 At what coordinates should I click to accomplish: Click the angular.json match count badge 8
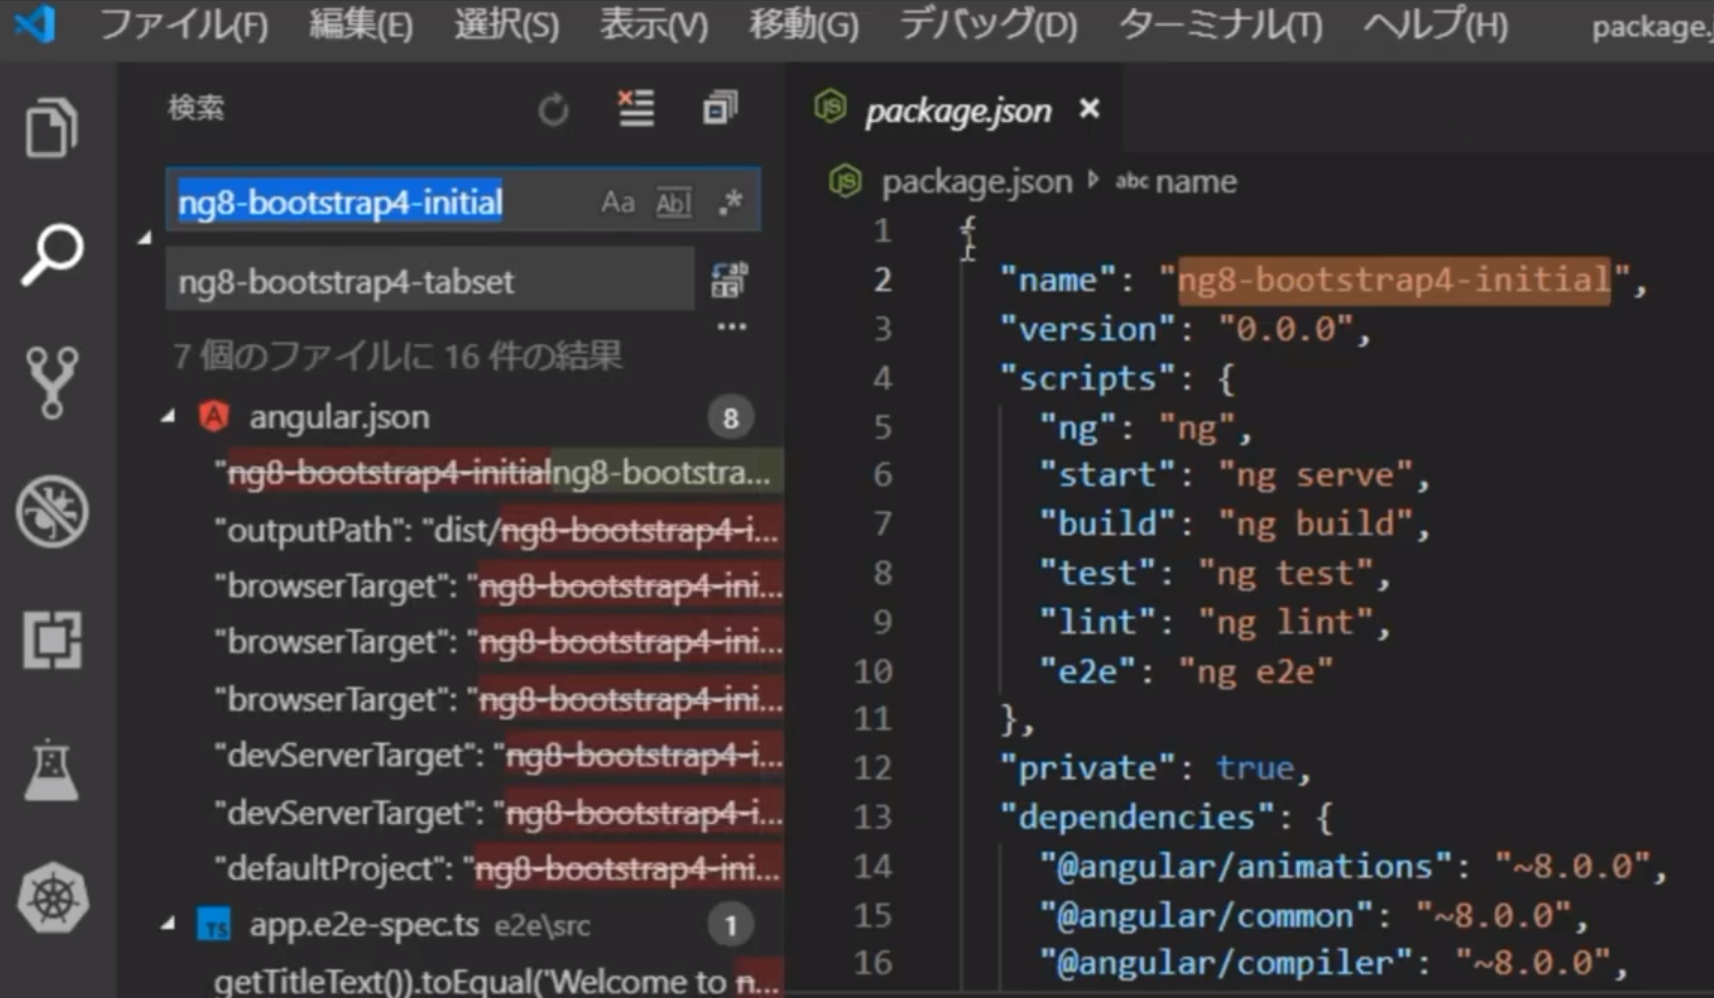point(731,417)
